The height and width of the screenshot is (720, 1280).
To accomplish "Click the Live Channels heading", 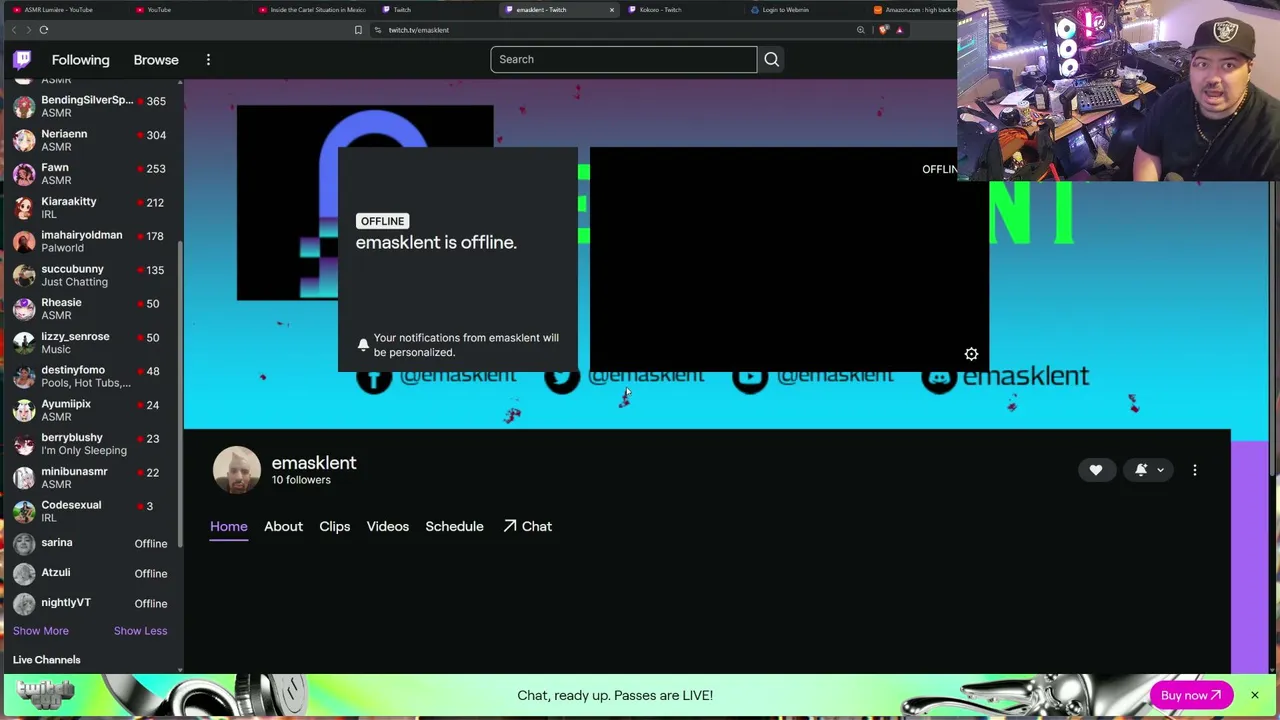I will 47,660.
